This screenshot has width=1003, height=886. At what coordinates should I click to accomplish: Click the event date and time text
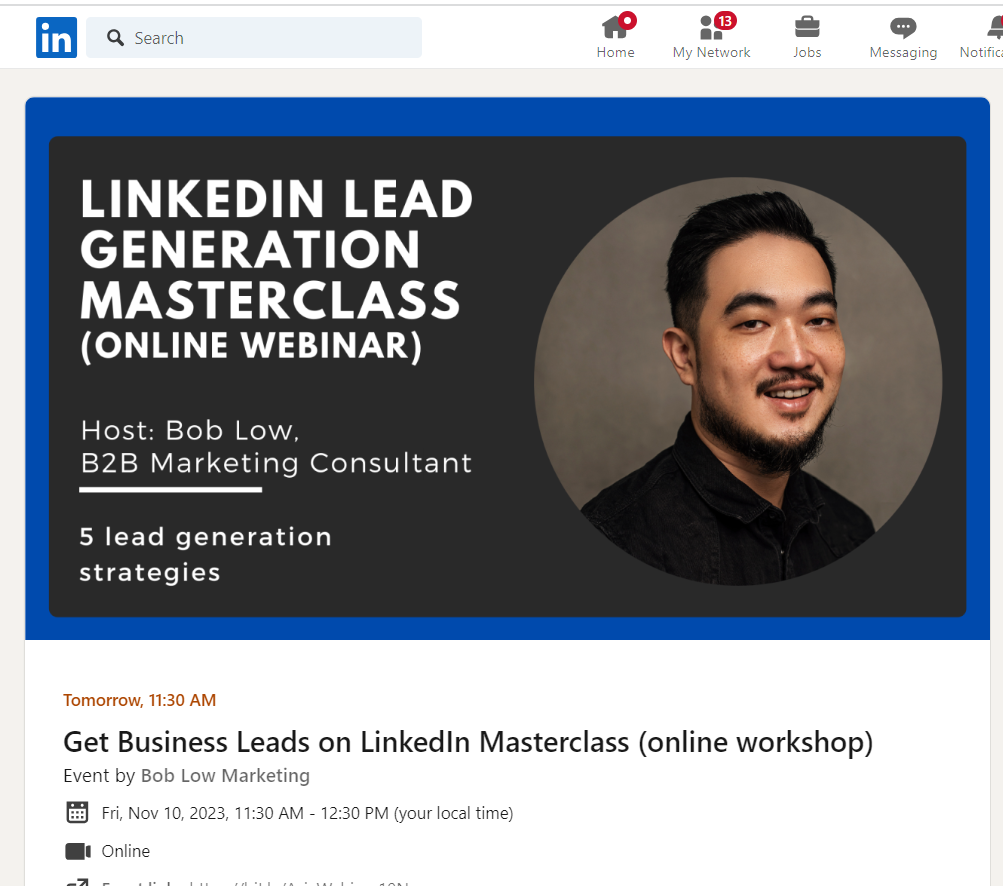[307, 813]
